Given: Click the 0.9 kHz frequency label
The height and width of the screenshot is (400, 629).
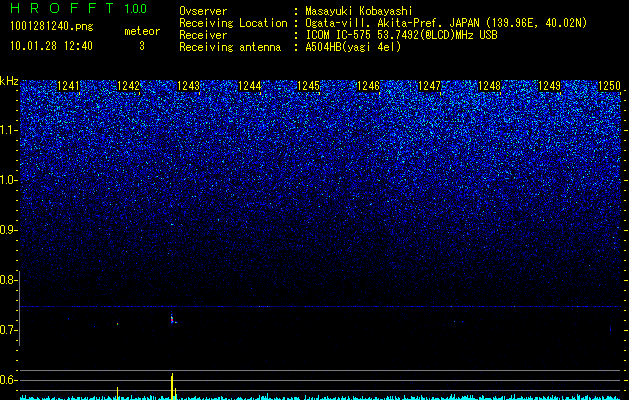Looking at the screenshot, I should 8,230.
